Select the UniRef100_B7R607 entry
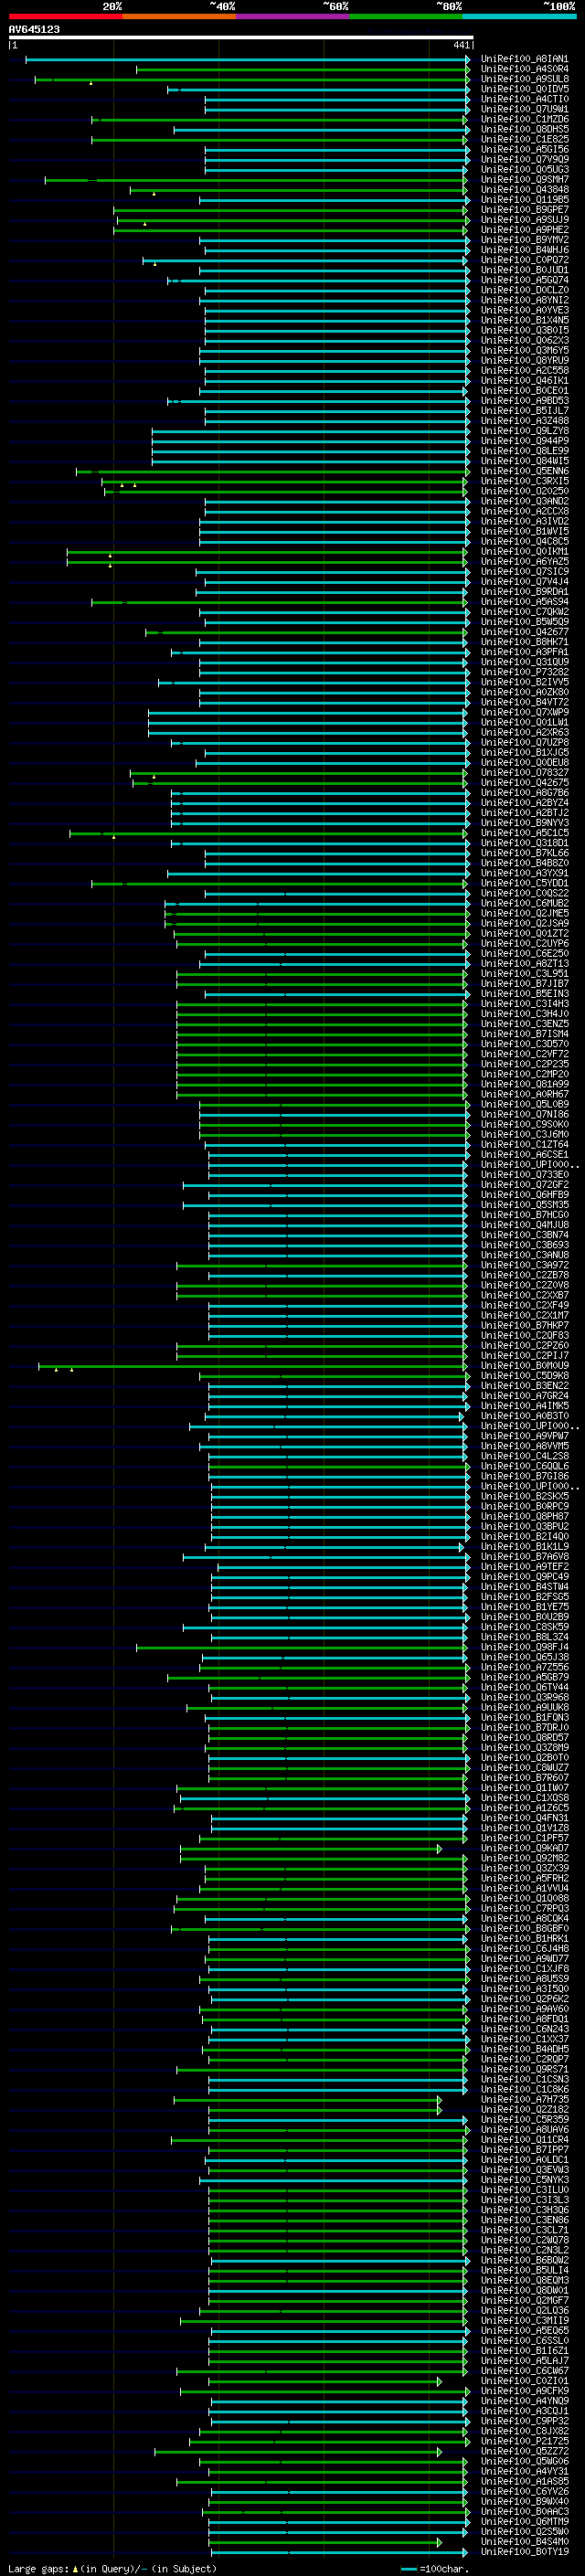Screen dimensions: 585x2576 pyautogui.click(x=524, y=1778)
